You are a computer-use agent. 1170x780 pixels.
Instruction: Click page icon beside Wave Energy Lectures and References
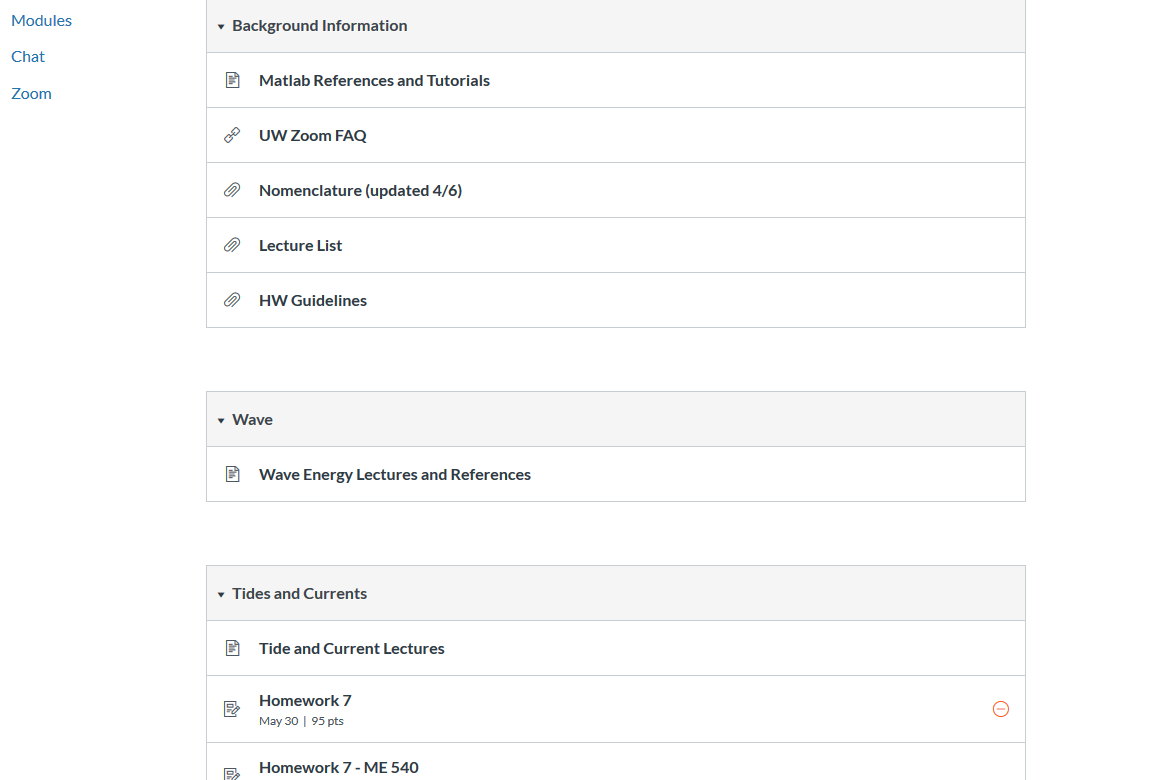click(232, 474)
